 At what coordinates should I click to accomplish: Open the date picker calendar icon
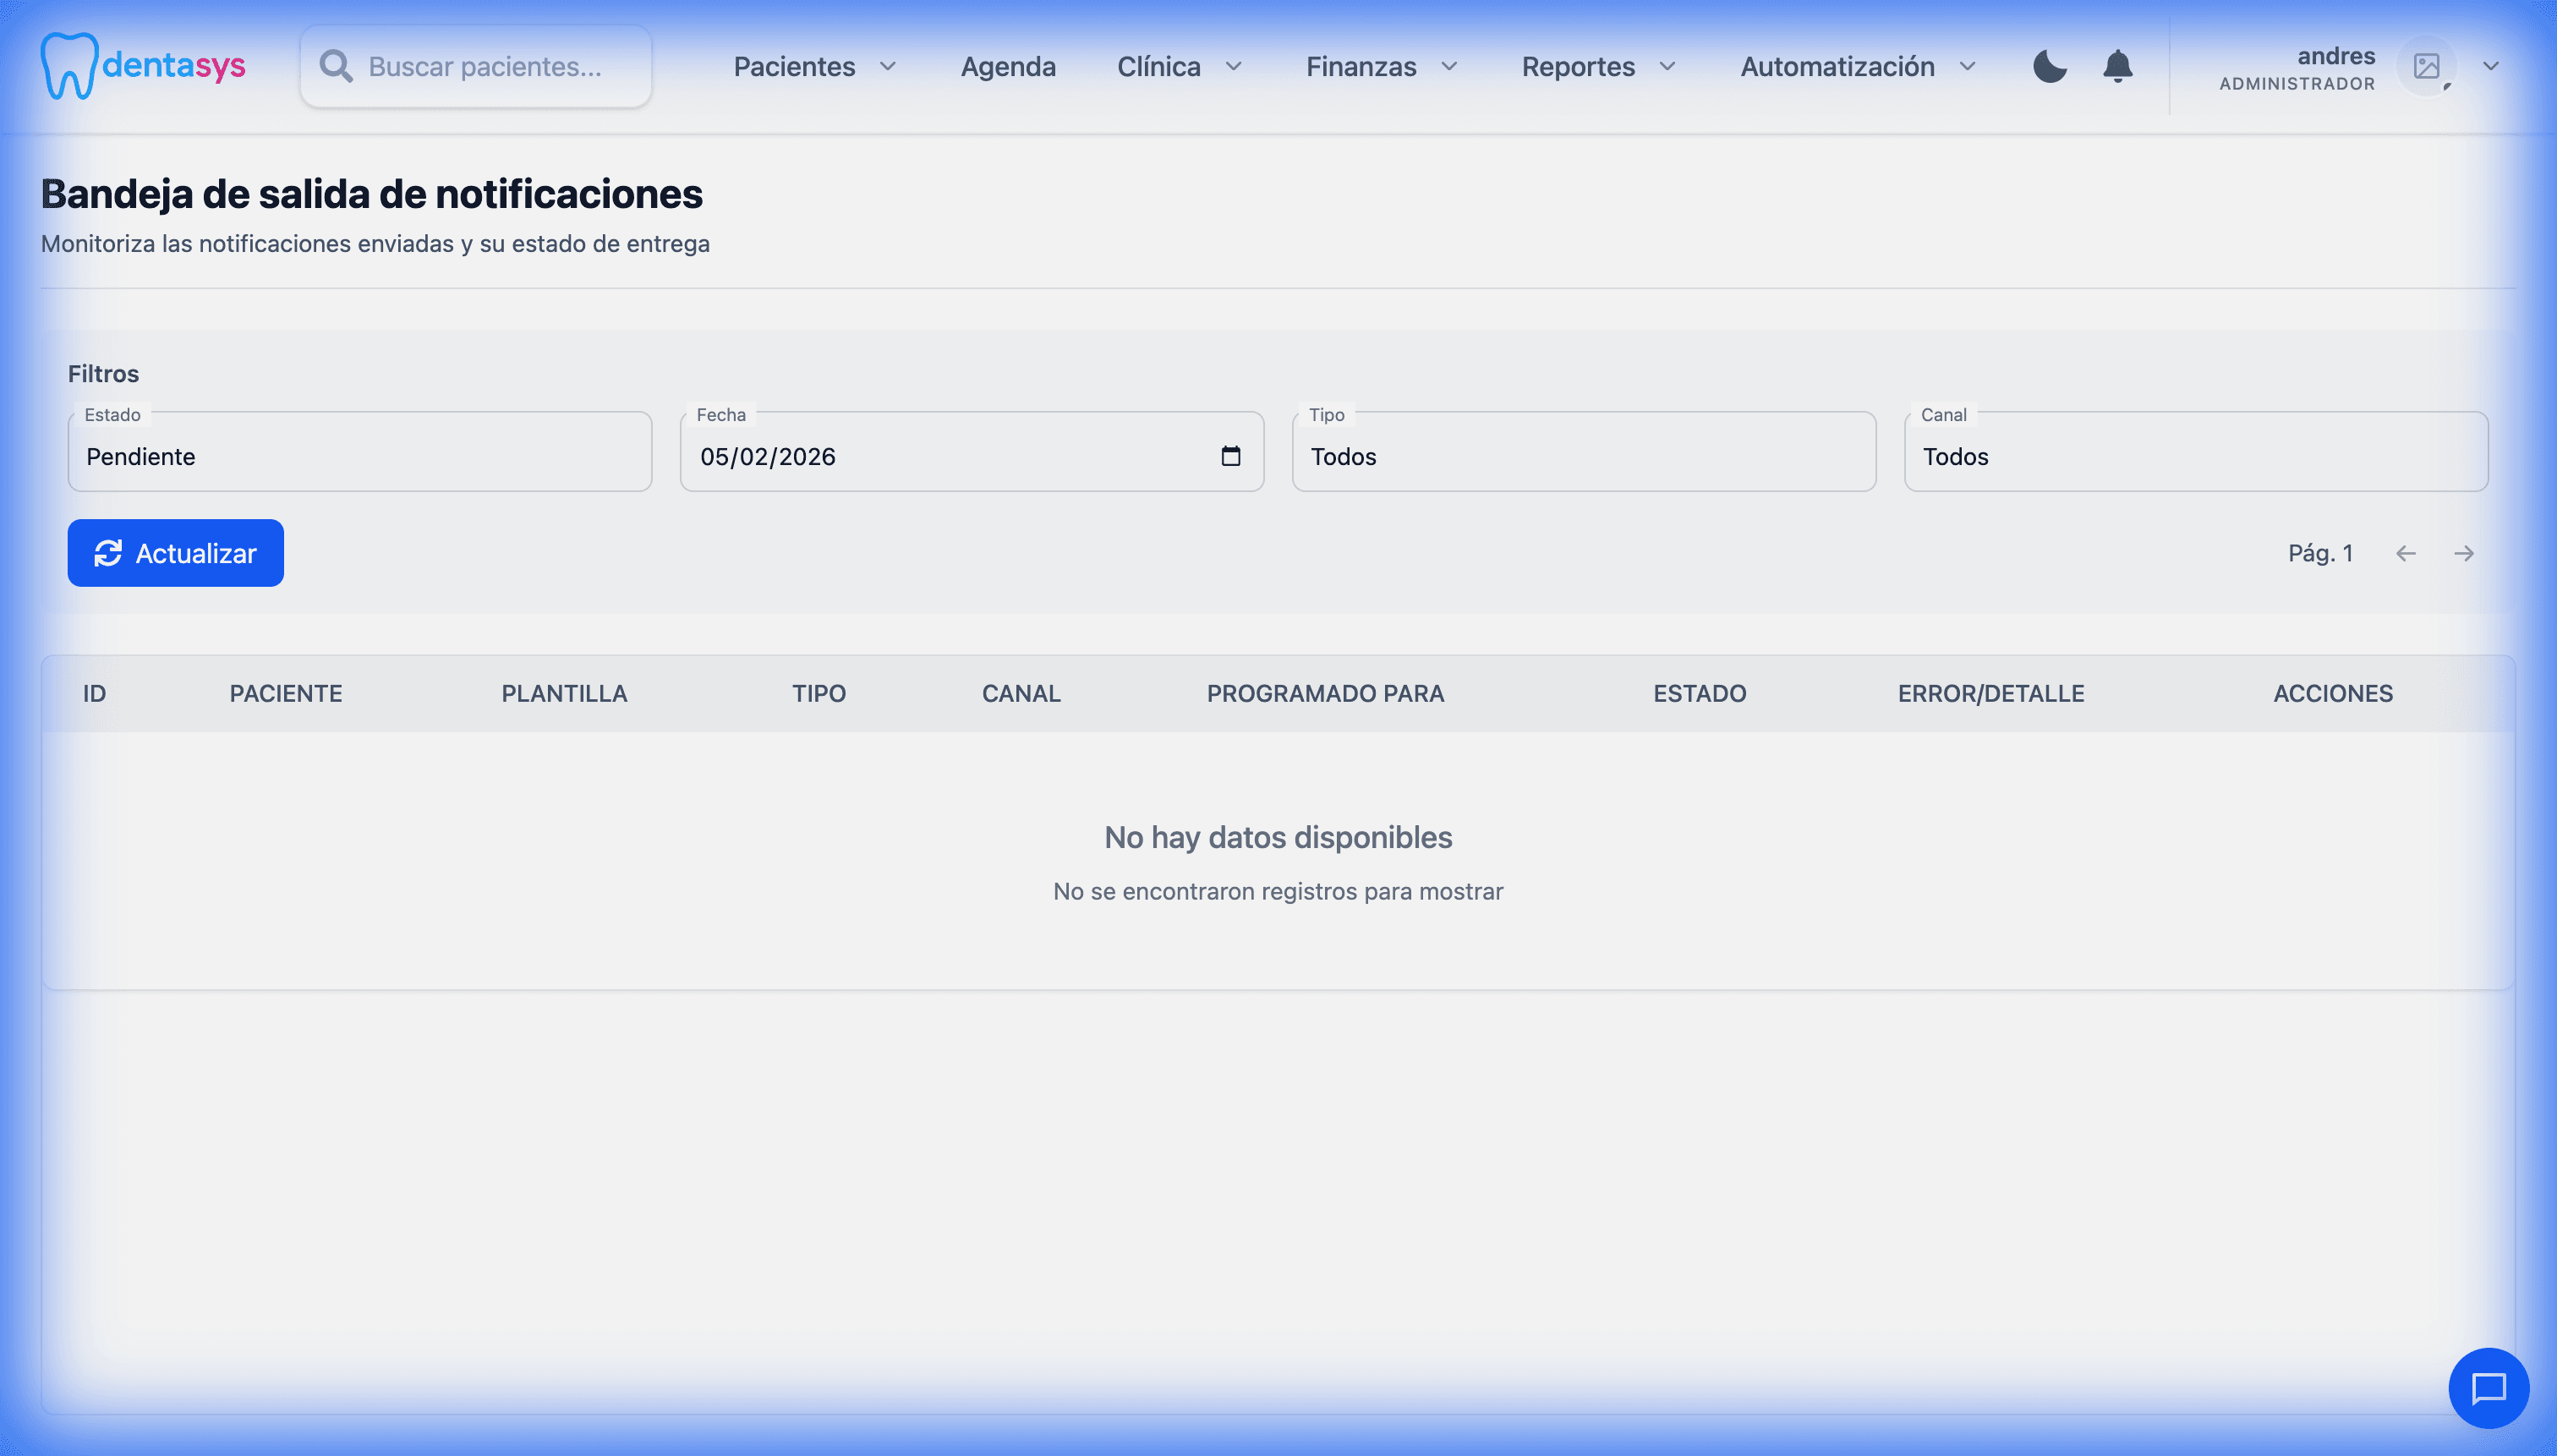coord(1230,456)
